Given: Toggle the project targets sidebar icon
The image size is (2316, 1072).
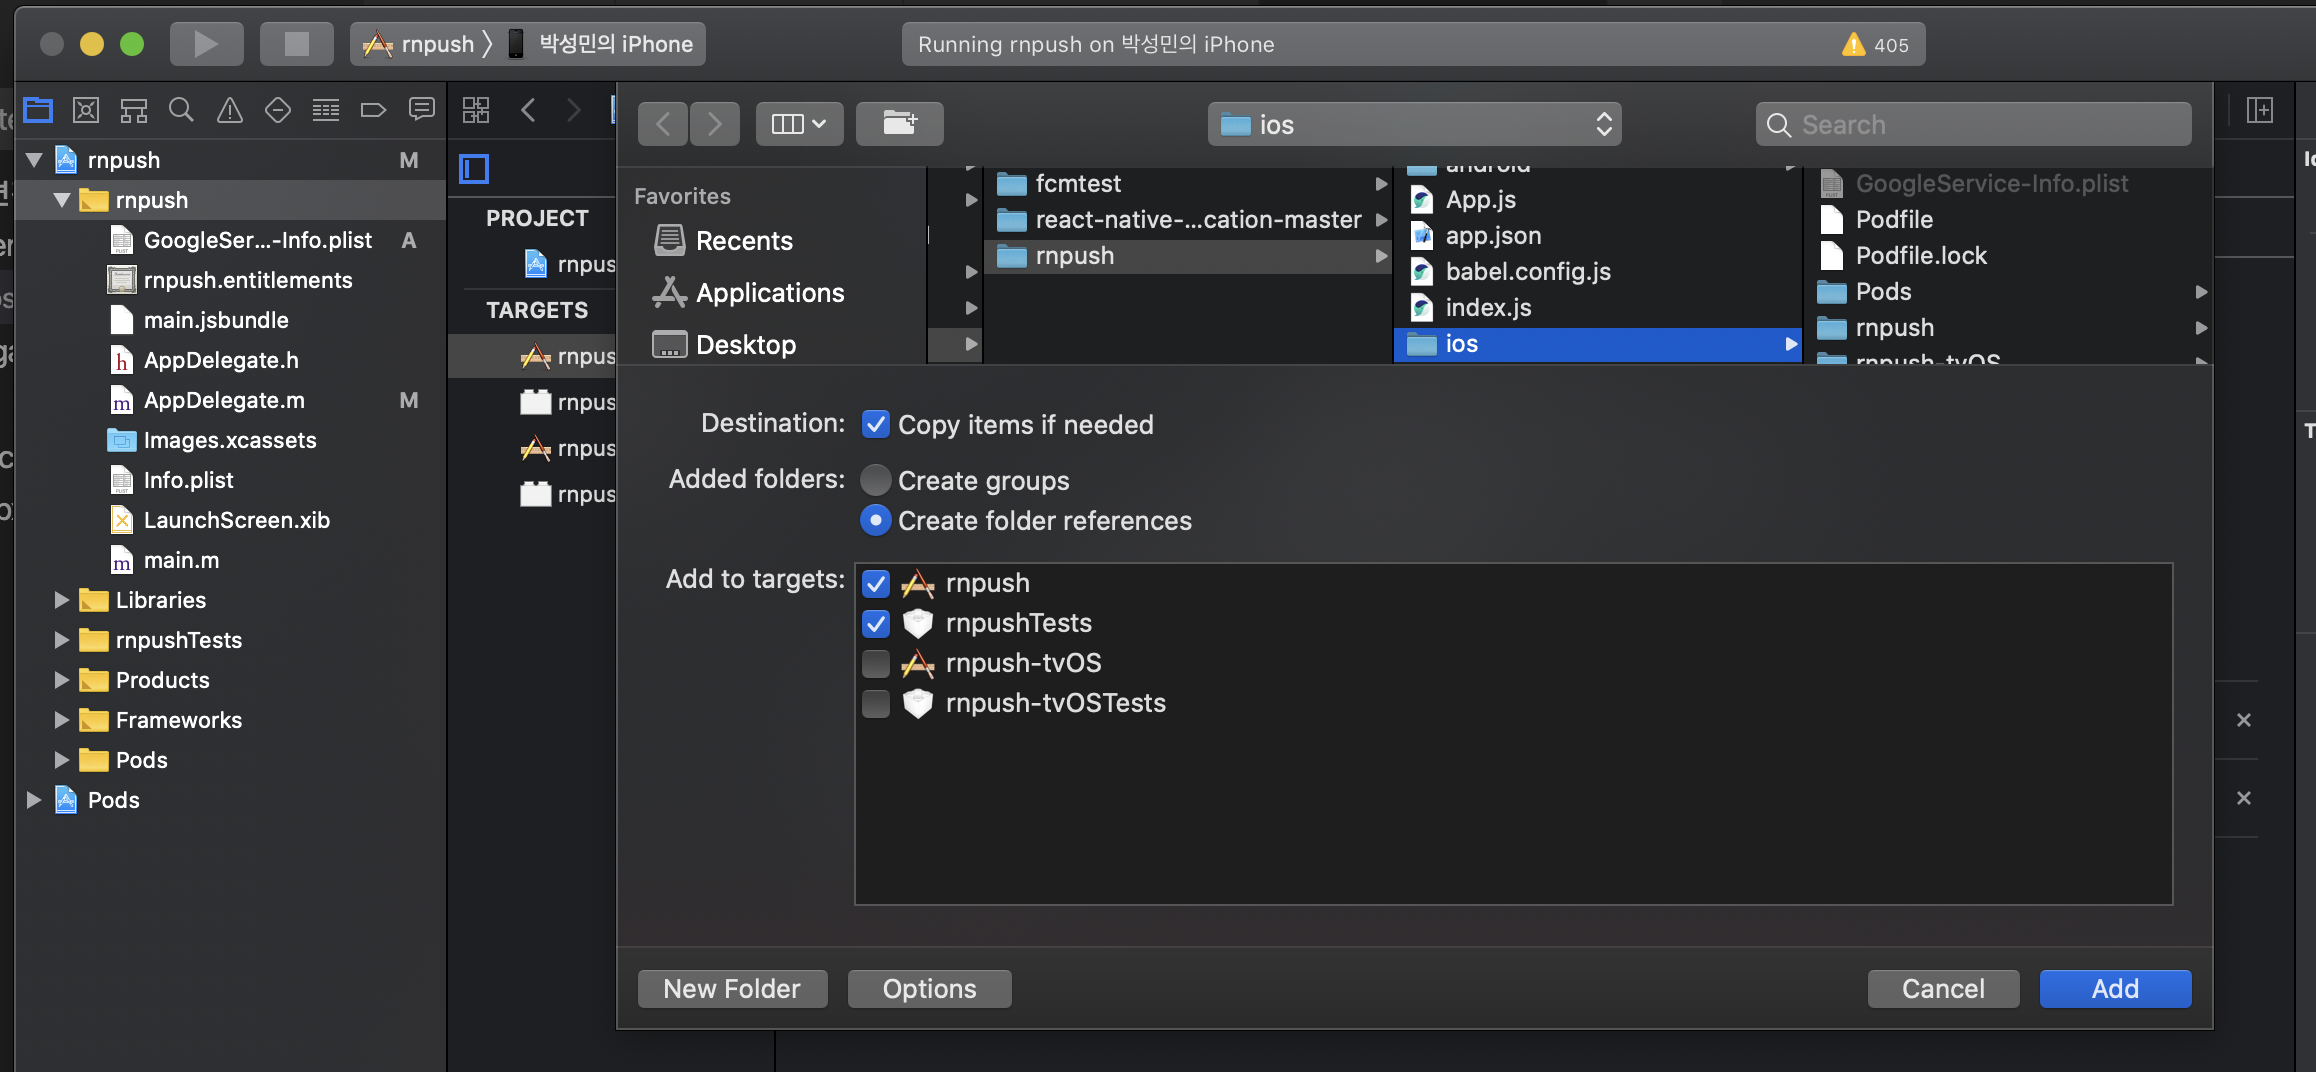Looking at the screenshot, I should coord(474,169).
